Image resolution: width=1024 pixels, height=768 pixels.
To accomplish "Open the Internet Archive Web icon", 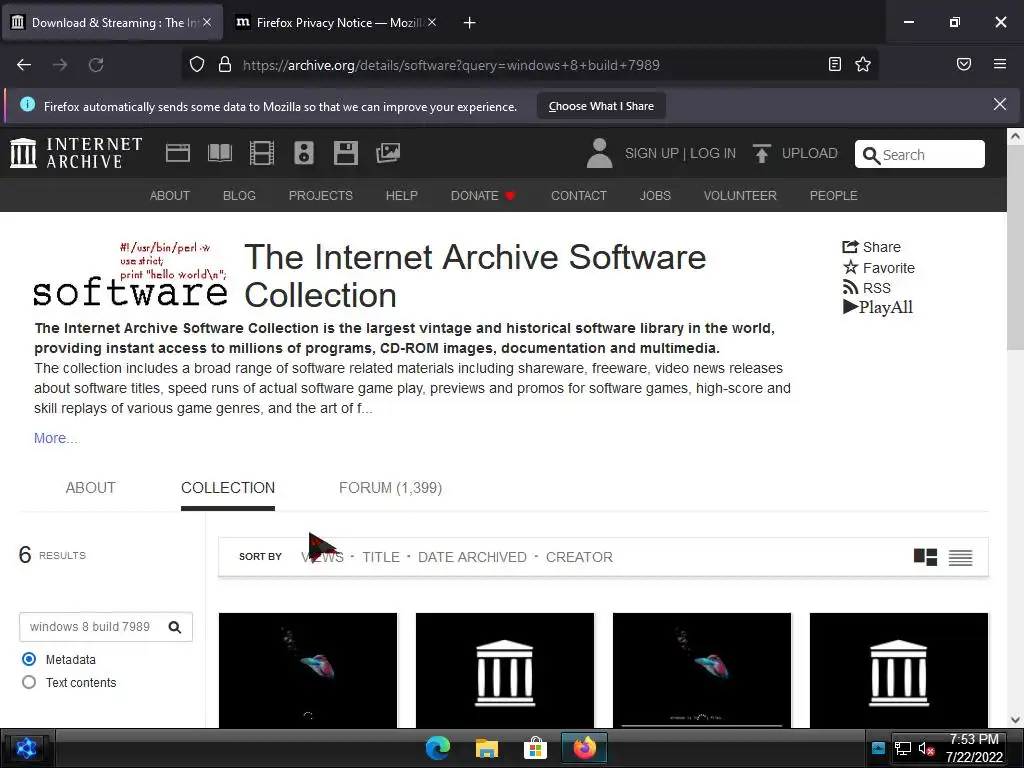I will 178,153.
